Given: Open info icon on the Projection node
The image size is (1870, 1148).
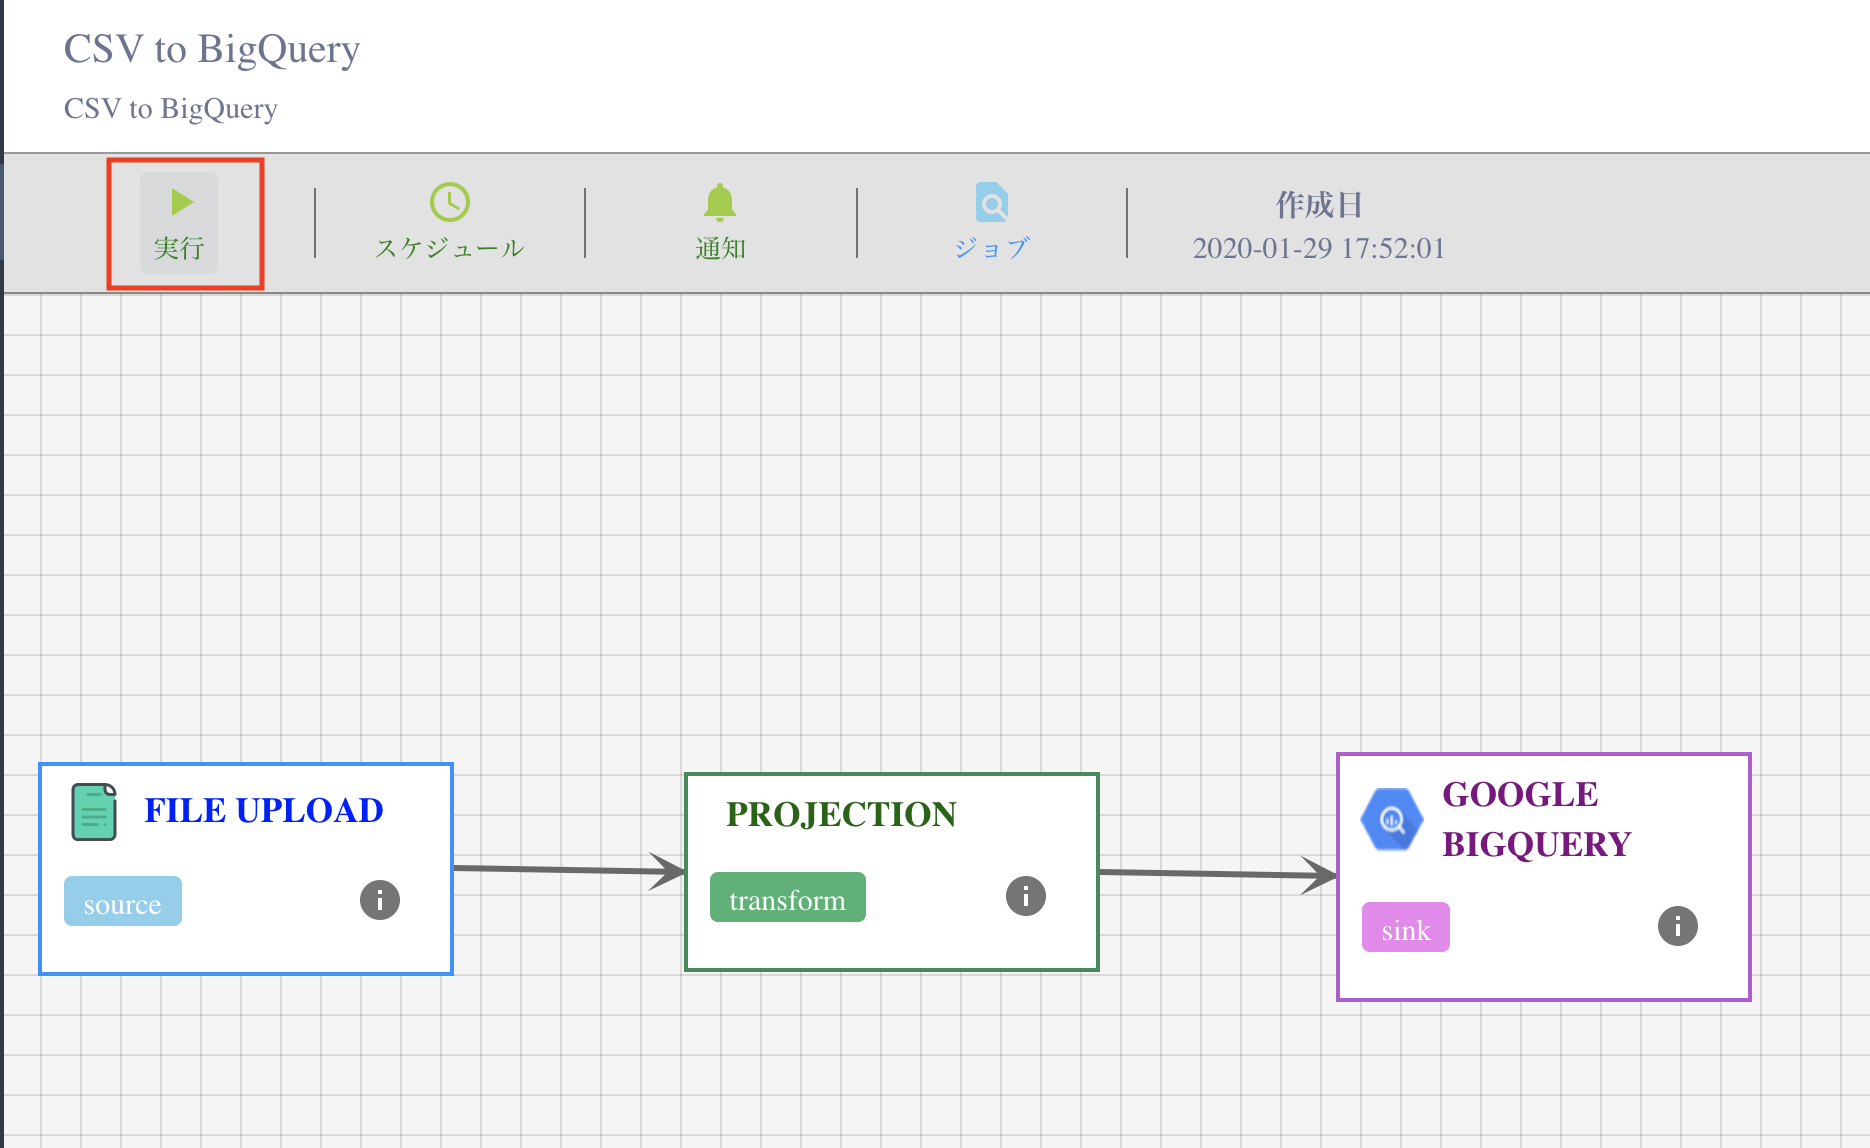Looking at the screenshot, I should coord(1025,896).
